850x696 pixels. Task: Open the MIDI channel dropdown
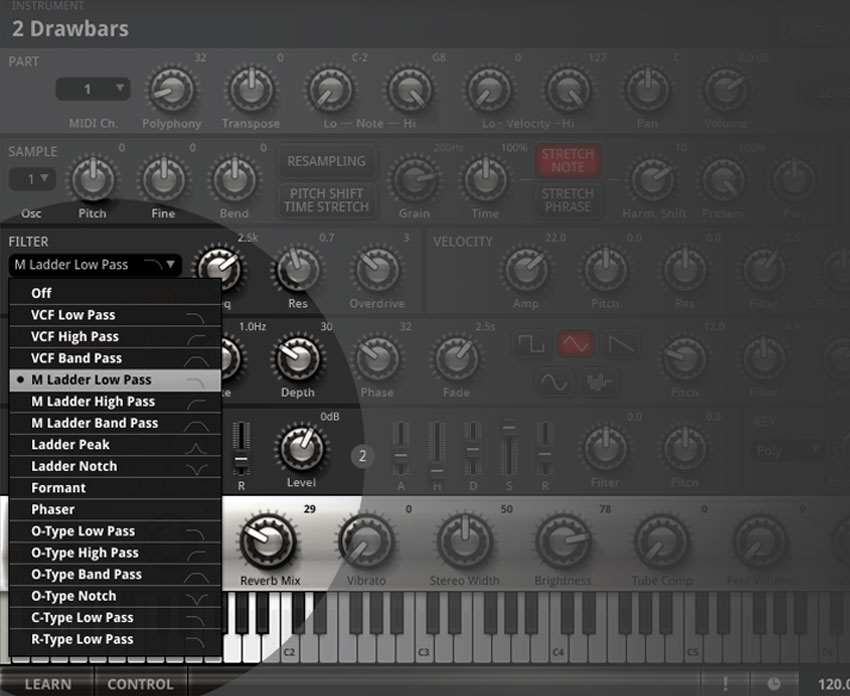(92, 89)
